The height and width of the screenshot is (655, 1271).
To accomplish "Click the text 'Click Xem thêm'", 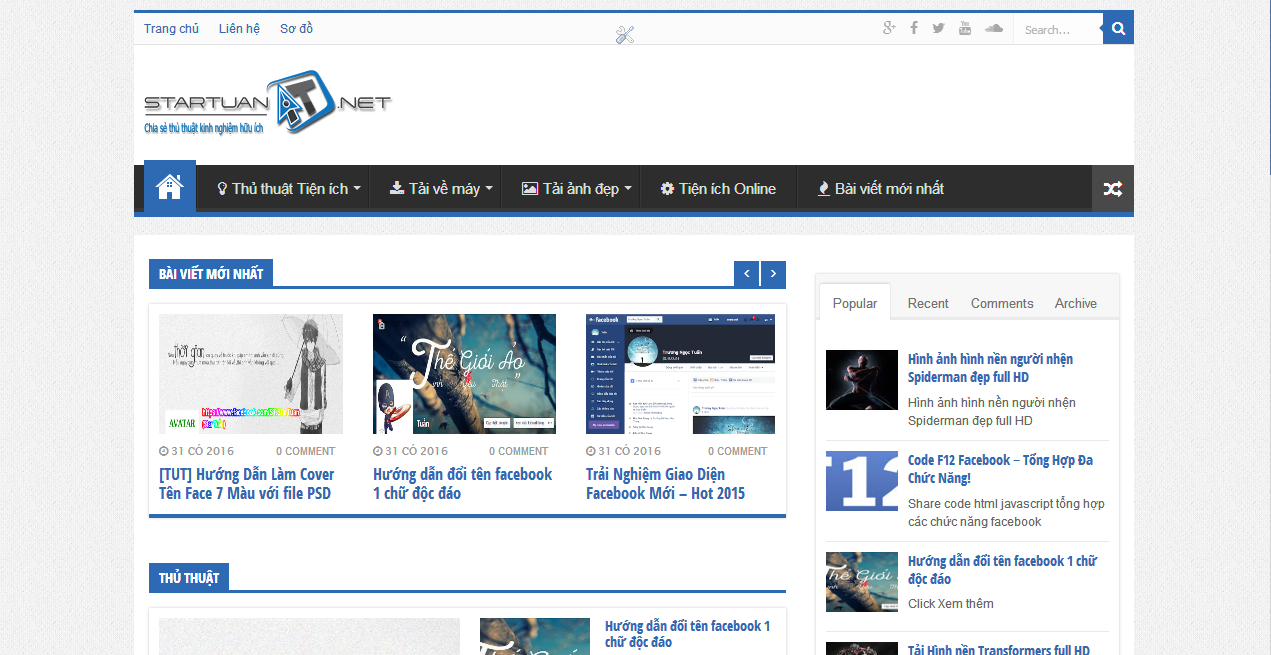I will pos(951,603).
